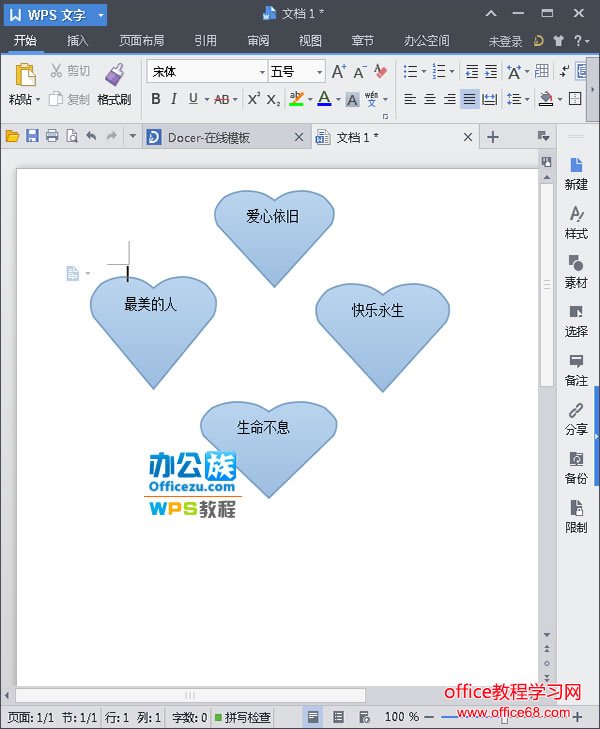Click 拼写检查 in status bar

pos(243,717)
